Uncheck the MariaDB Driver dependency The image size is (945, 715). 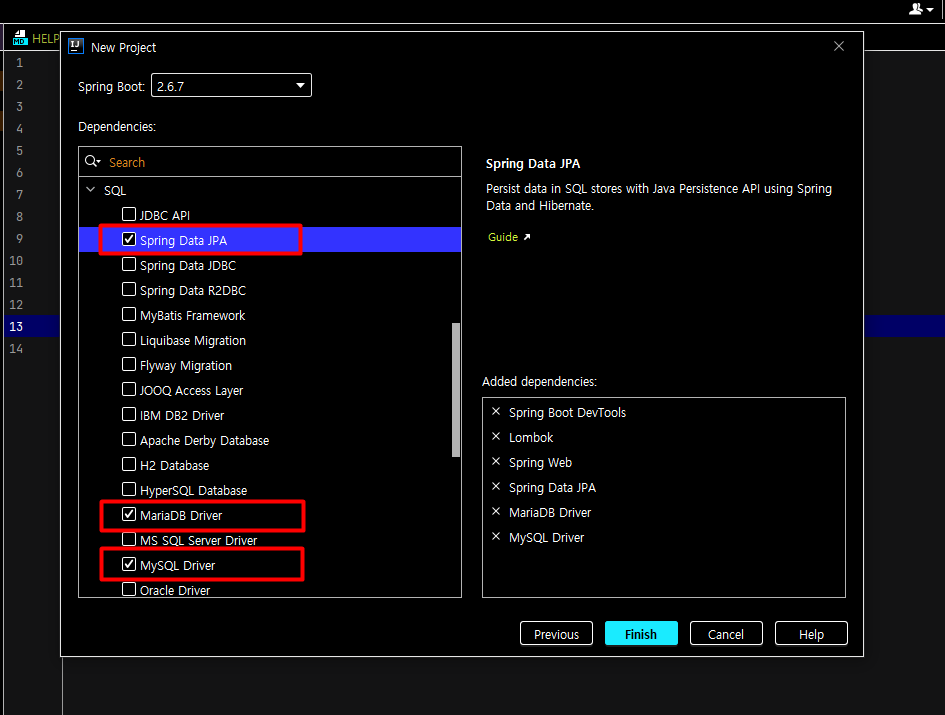(128, 514)
